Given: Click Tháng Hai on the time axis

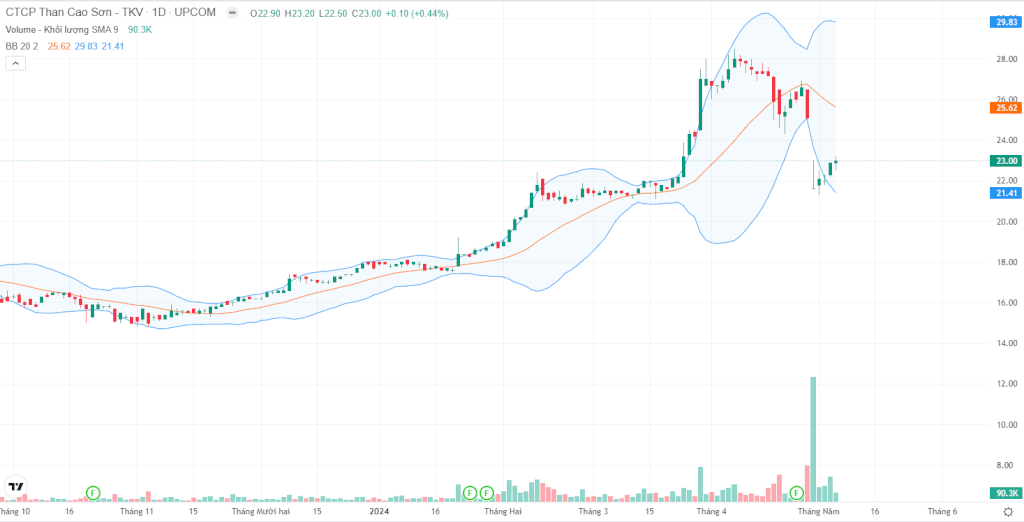Looking at the screenshot, I should click(x=503, y=512).
